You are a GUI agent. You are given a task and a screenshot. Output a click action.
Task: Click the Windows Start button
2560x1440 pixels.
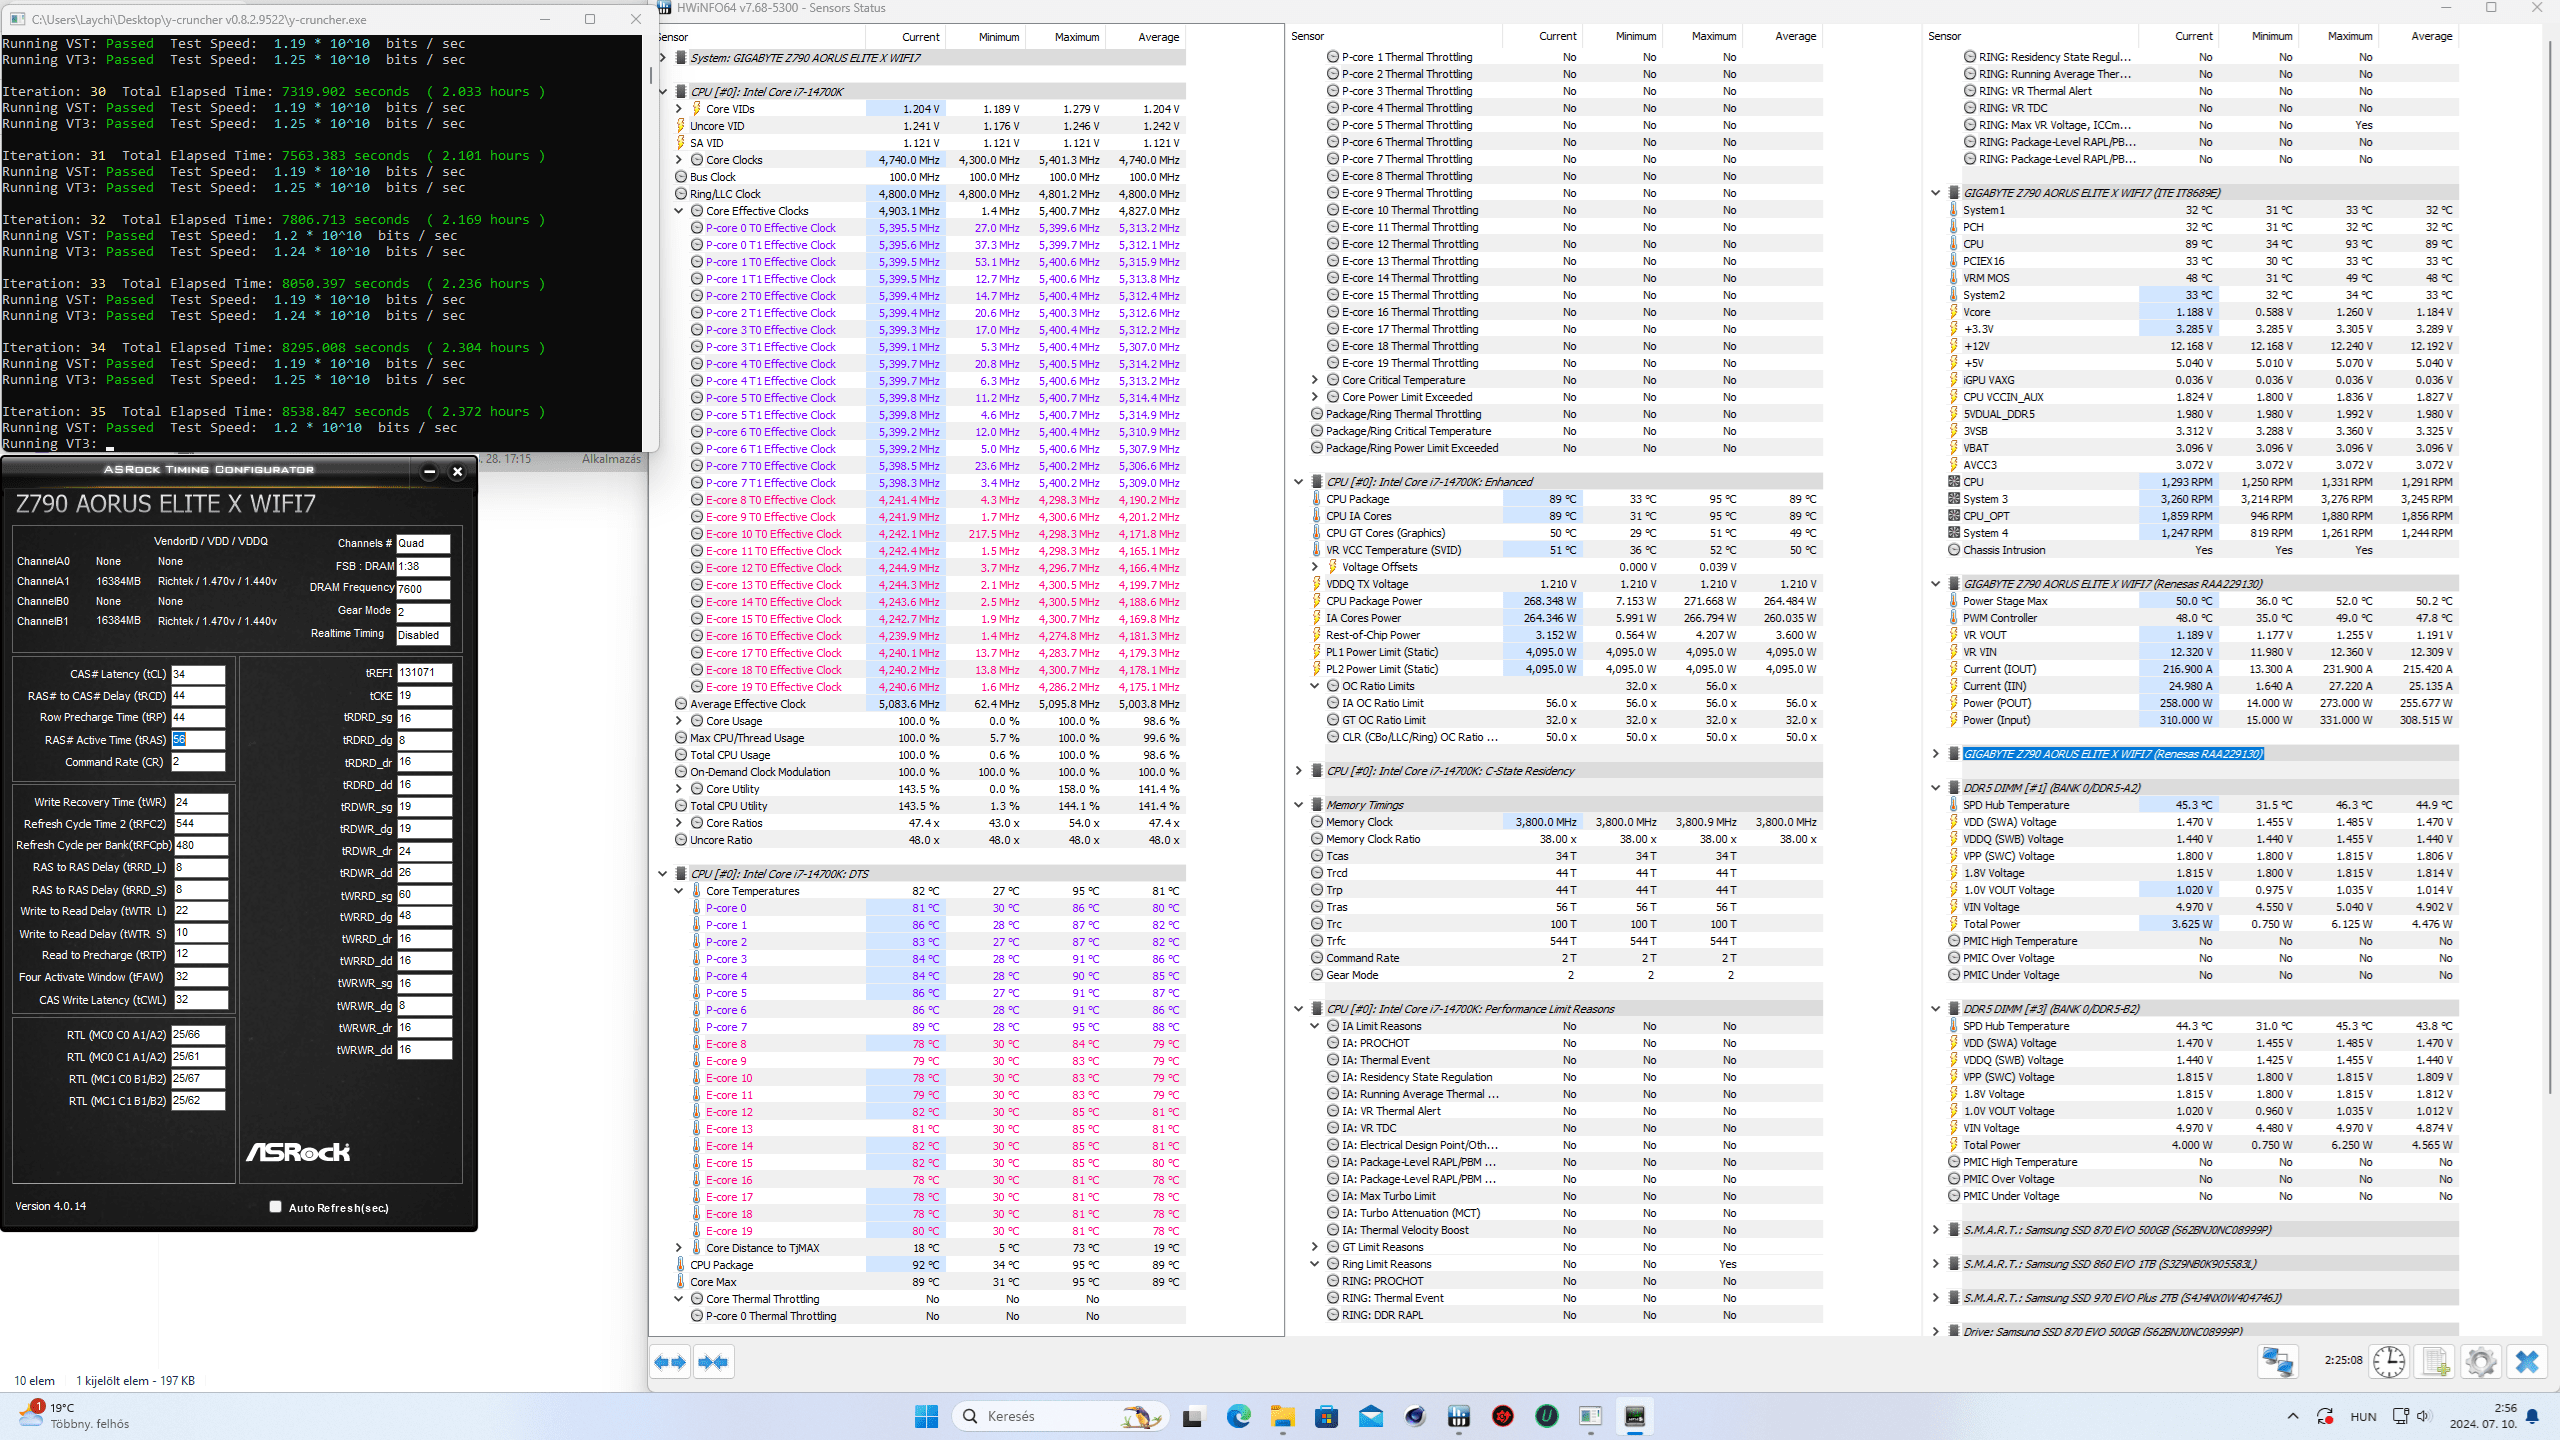click(x=926, y=1416)
